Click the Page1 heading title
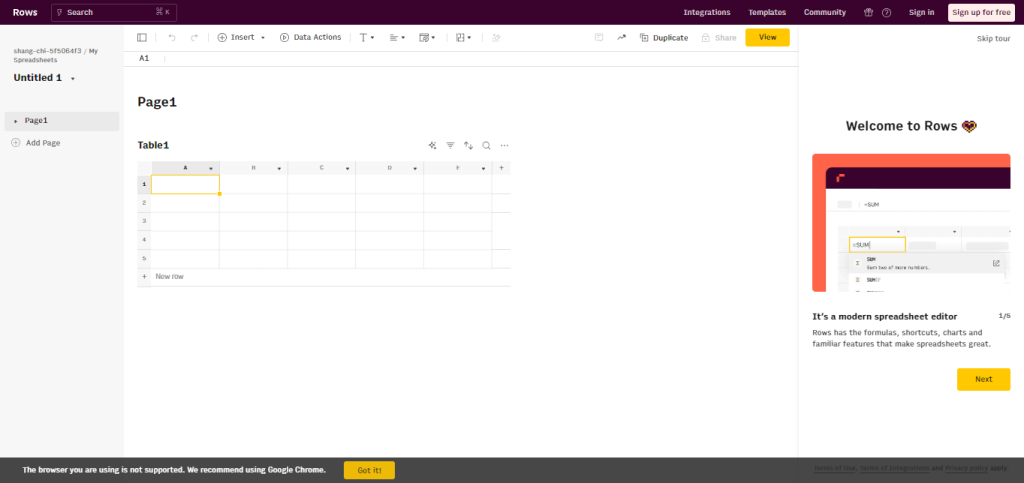The width and height of the screenshot is (1024, 483). [x=157, y=102]
